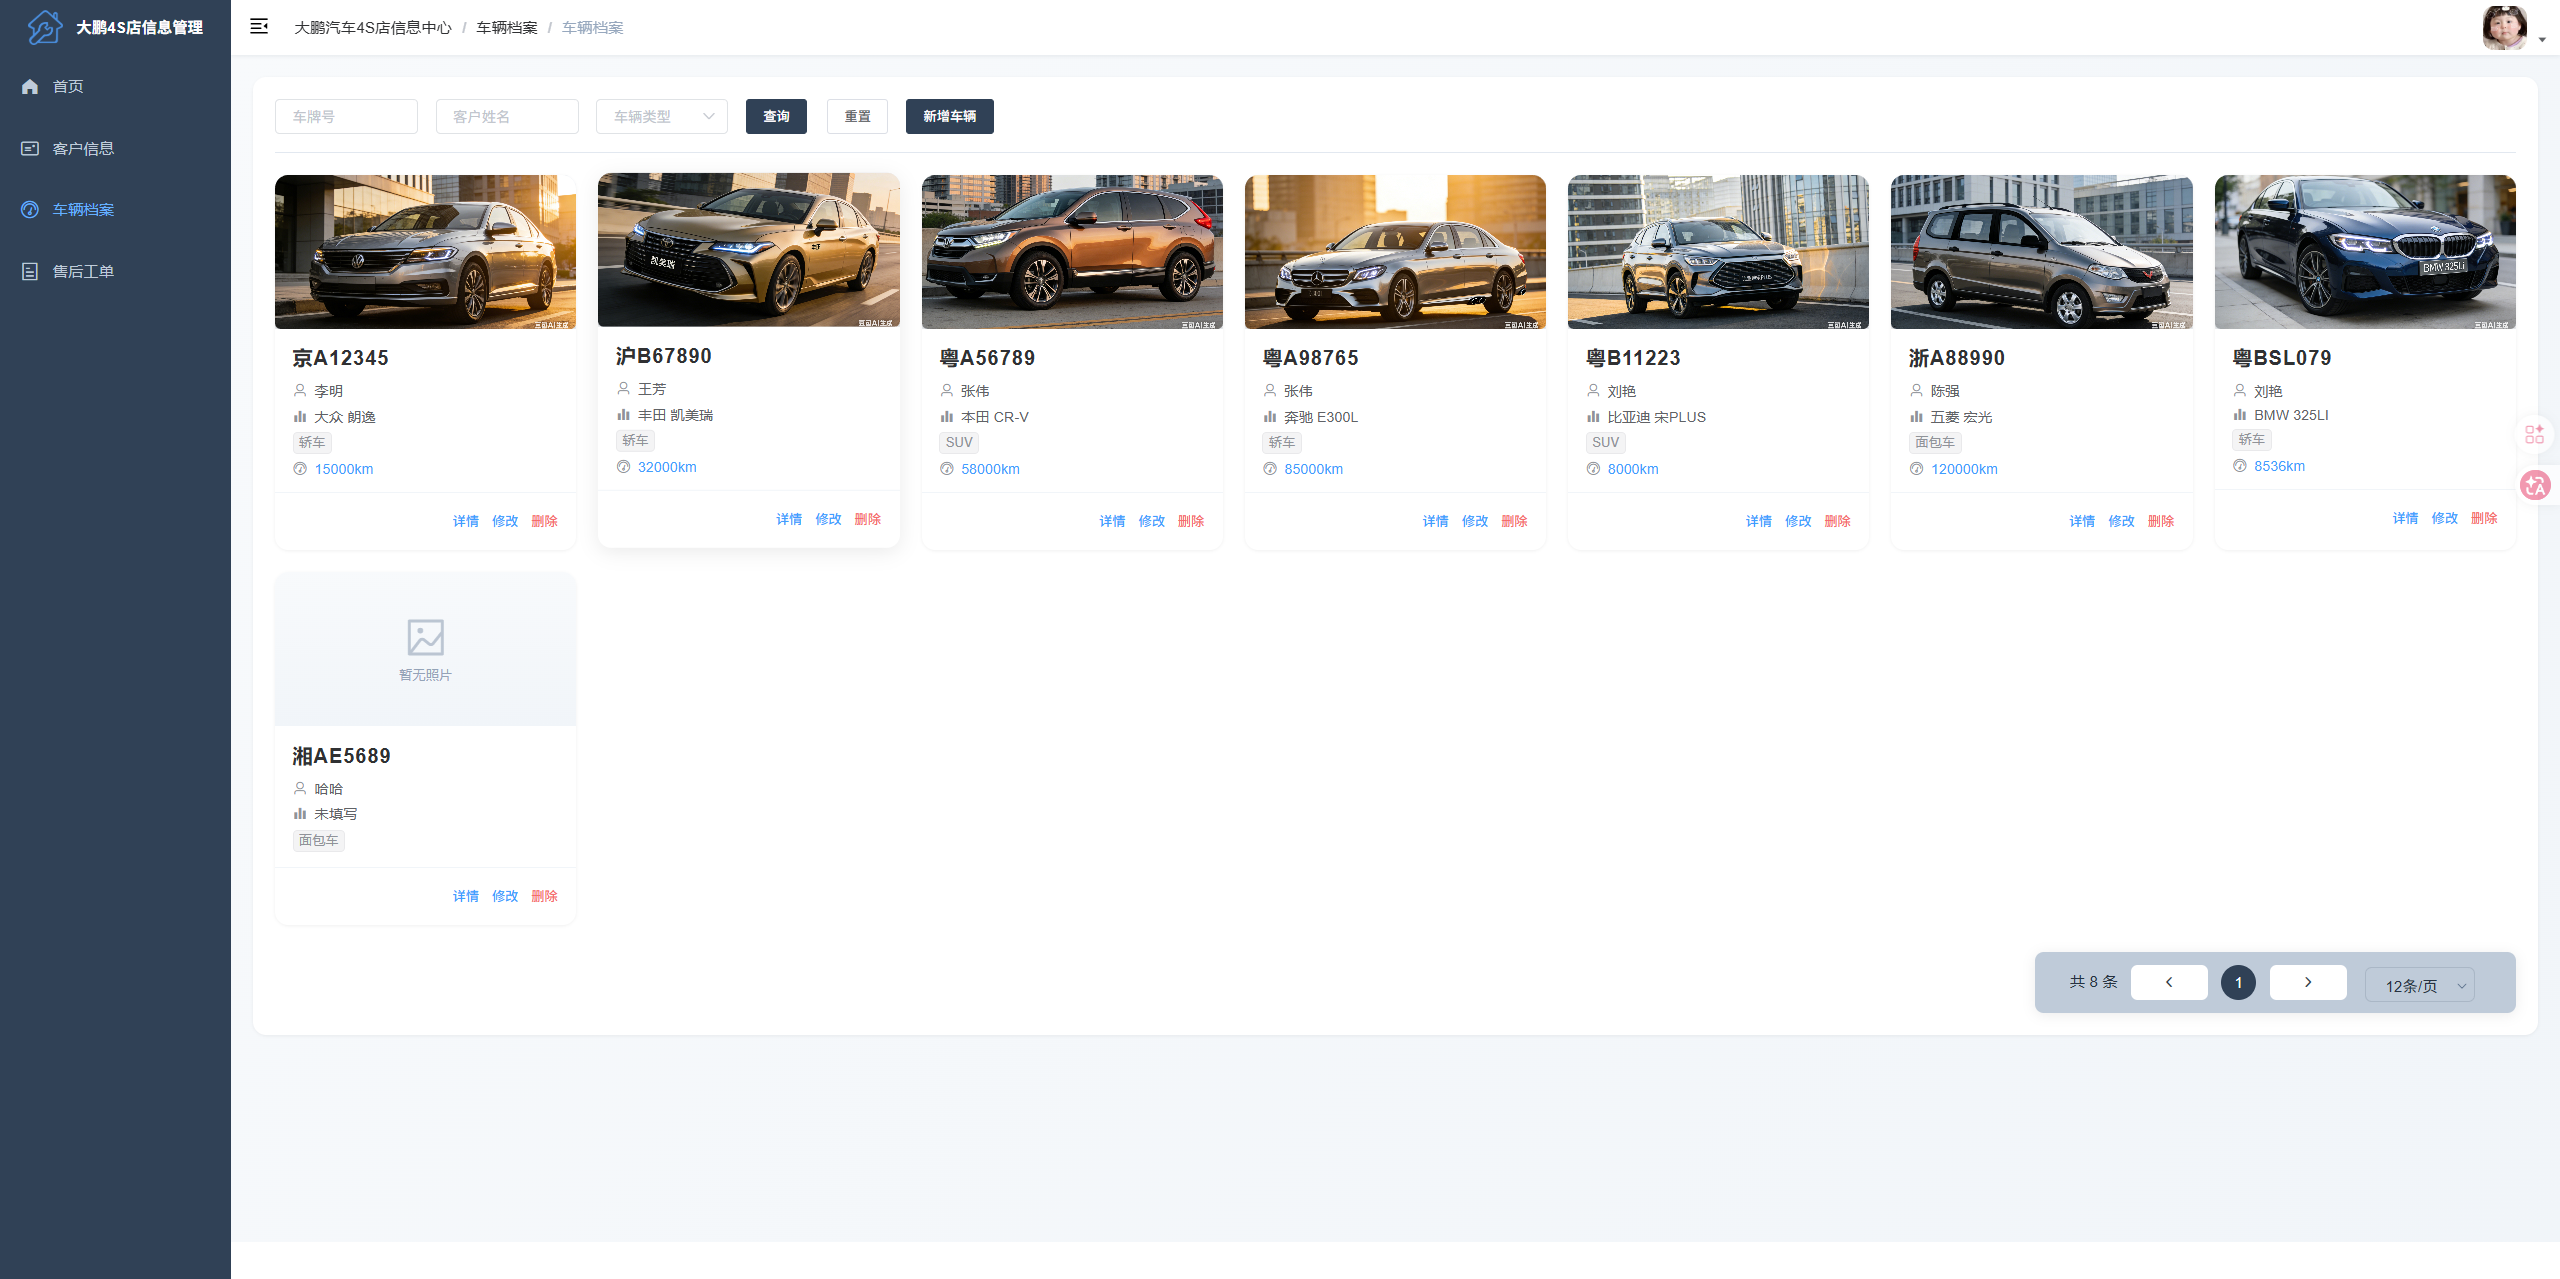Click the 粤B11223 BYD car photo
This screenshot has width=2560, height=1279.
[1718, 252]
